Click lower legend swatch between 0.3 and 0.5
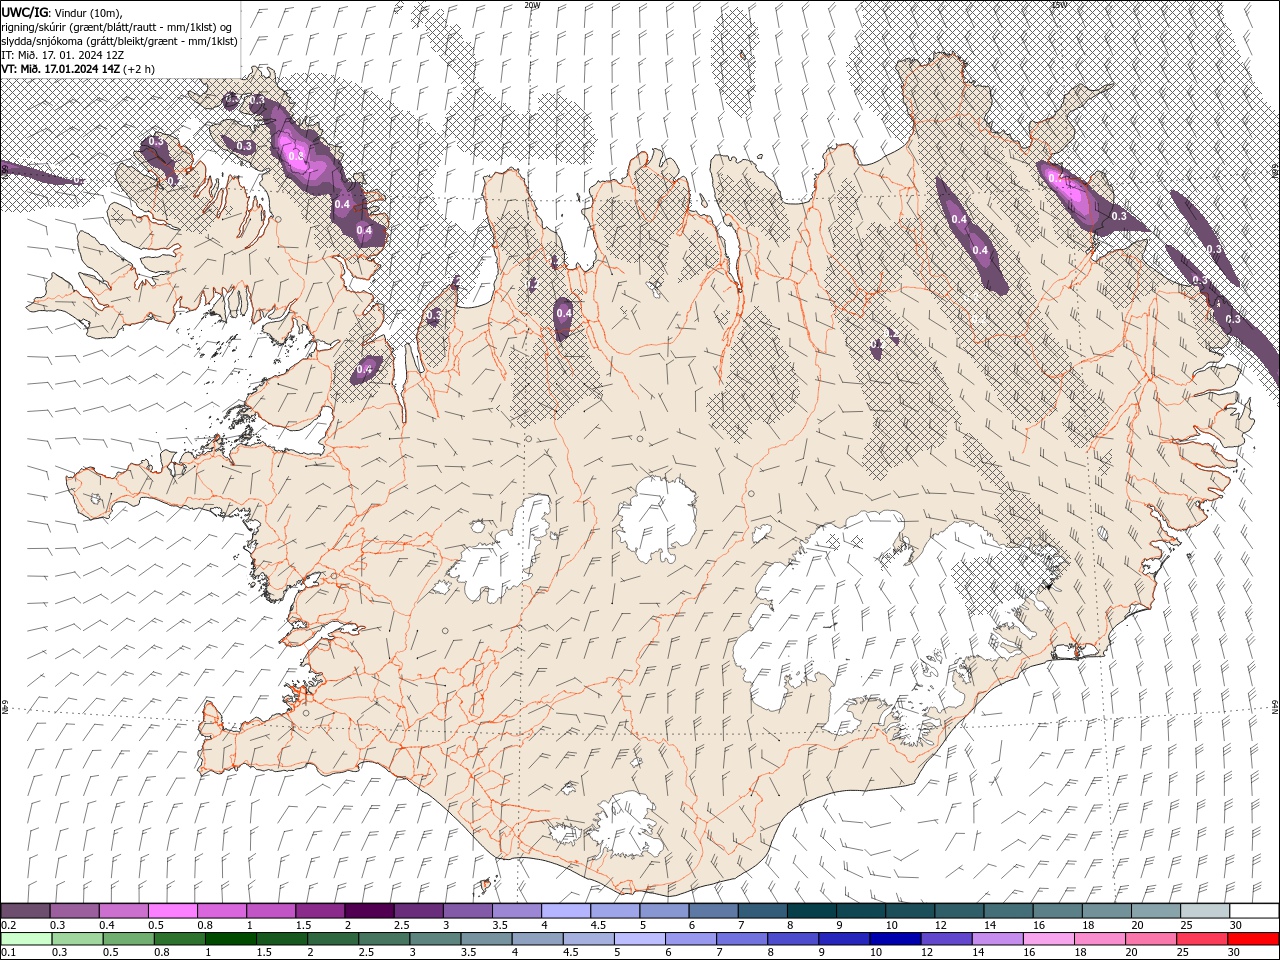This screenshot has height=960, width=1280. [x=77, y=939]
